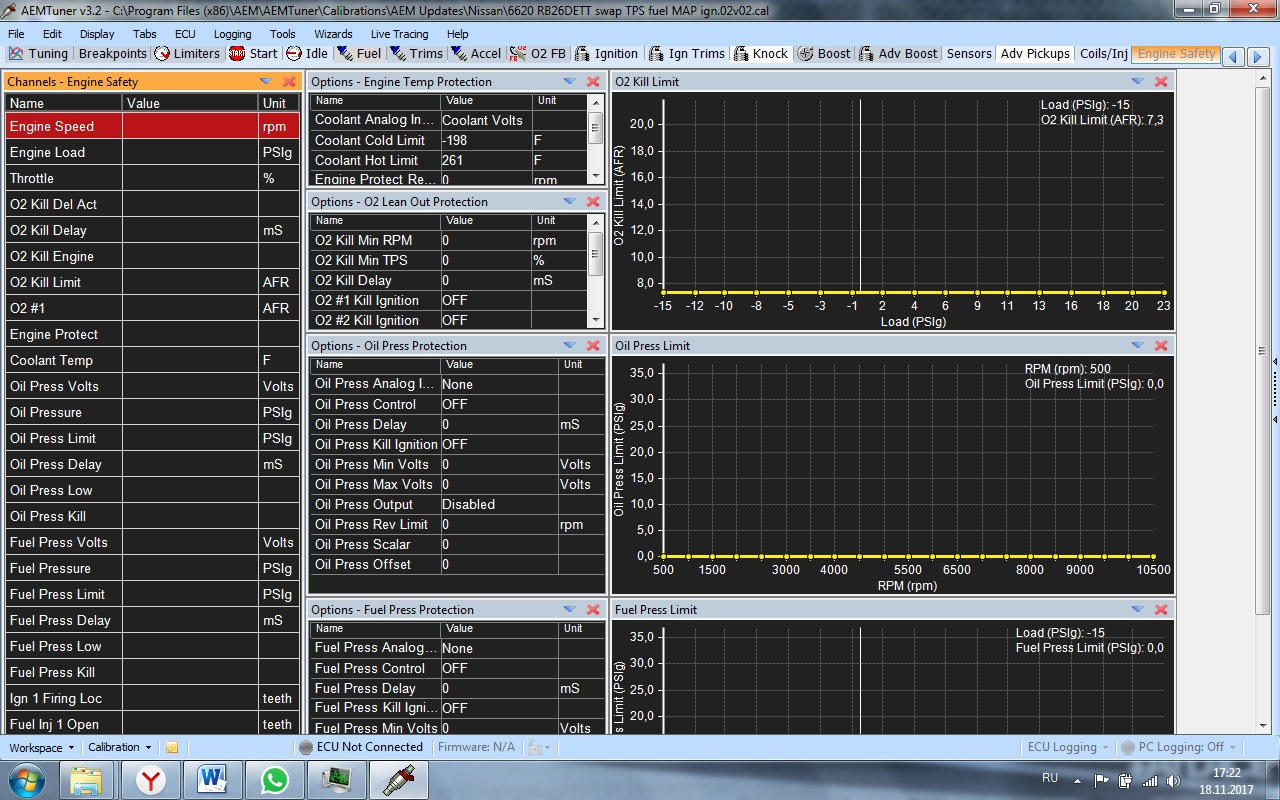Switch to the Adv Pickups tab
Viewport: 1280px width, 800px height.
coord(1035,54)
